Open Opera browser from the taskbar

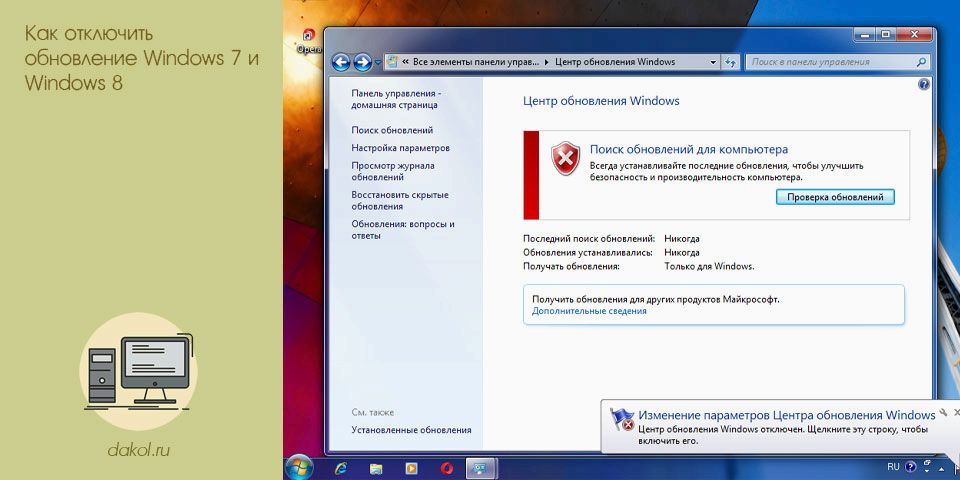coord(446,470)
